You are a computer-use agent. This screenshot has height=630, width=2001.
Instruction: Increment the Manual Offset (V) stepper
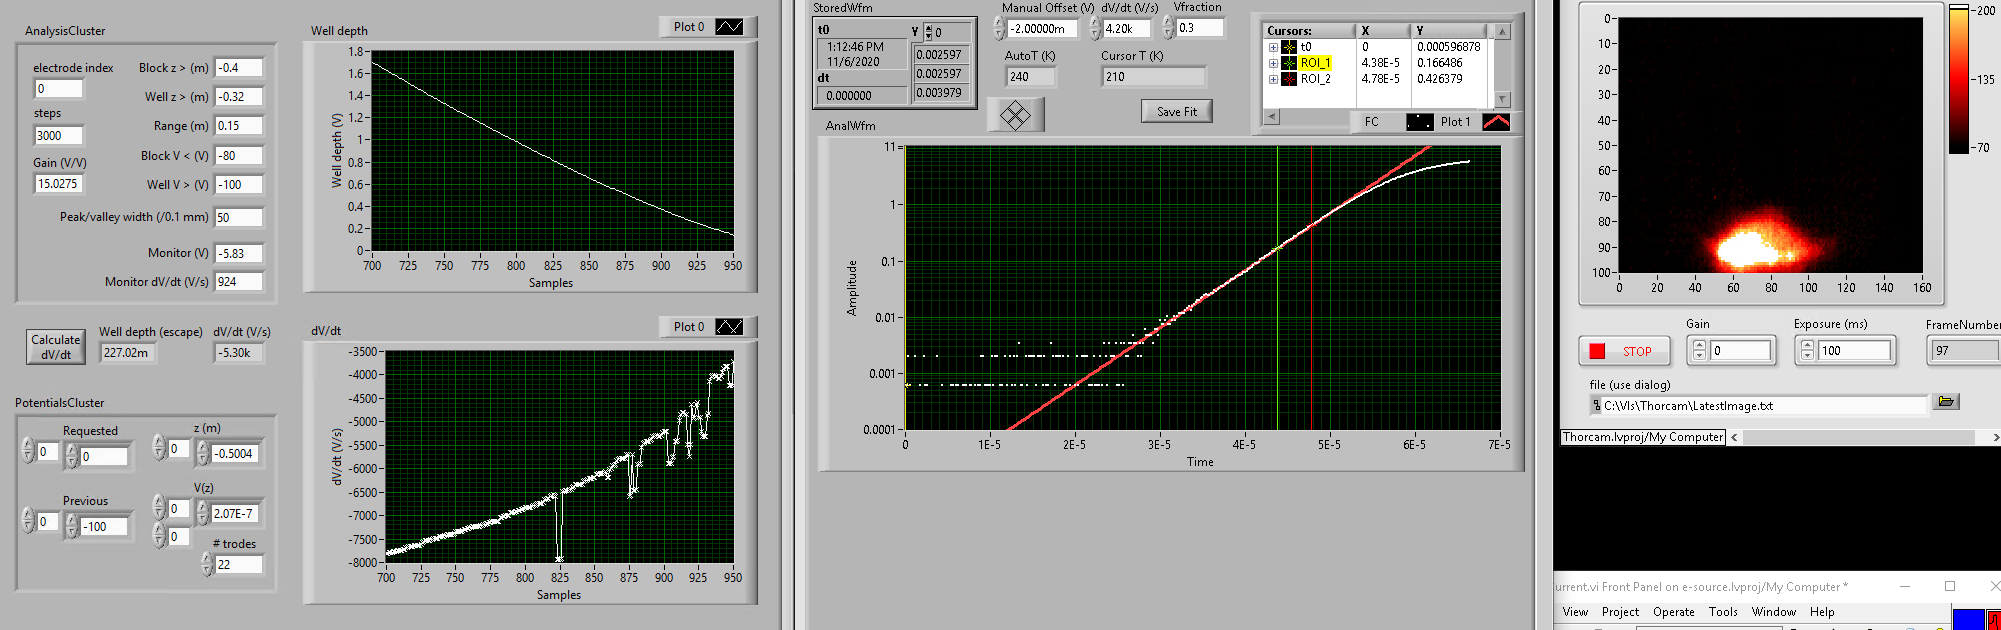(999, 23)
